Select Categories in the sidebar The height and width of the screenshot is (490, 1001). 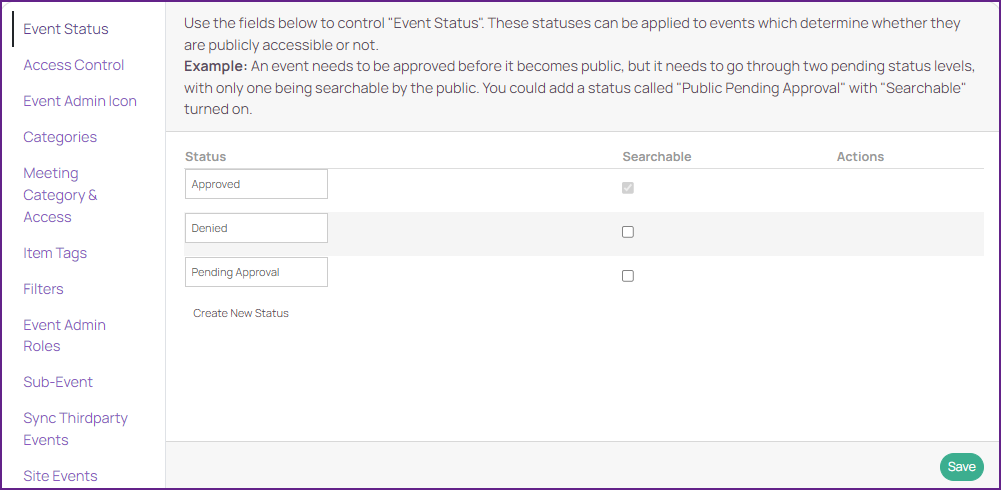tap(60, 137)
